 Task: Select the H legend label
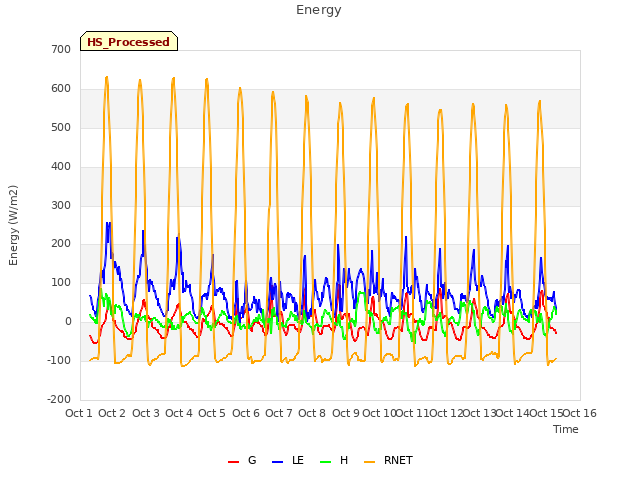coord(344,460)
